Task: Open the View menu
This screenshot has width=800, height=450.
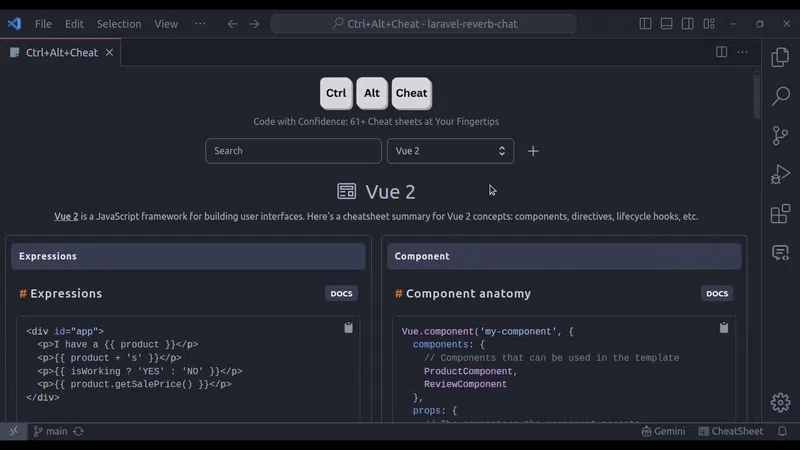Action: click(x=166, y=24)
